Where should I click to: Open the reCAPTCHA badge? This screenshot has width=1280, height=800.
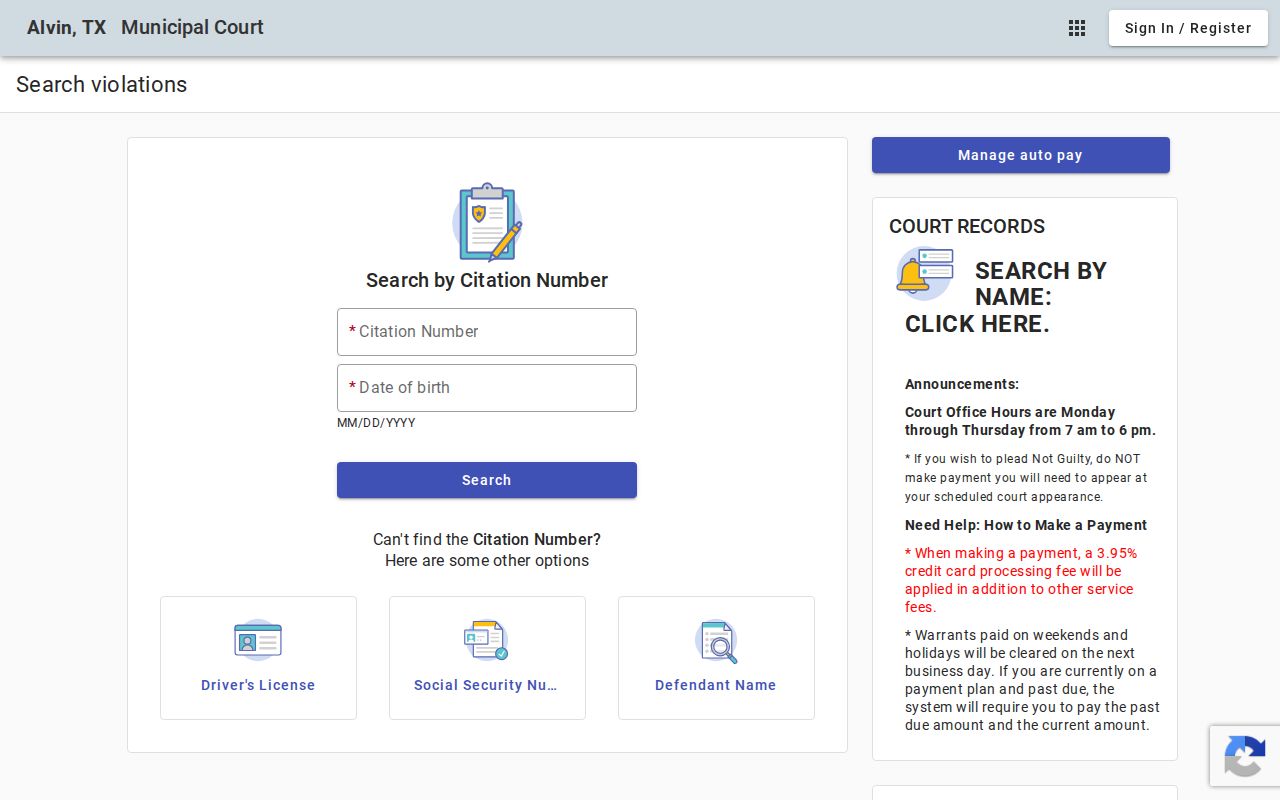coord(1245,756)
